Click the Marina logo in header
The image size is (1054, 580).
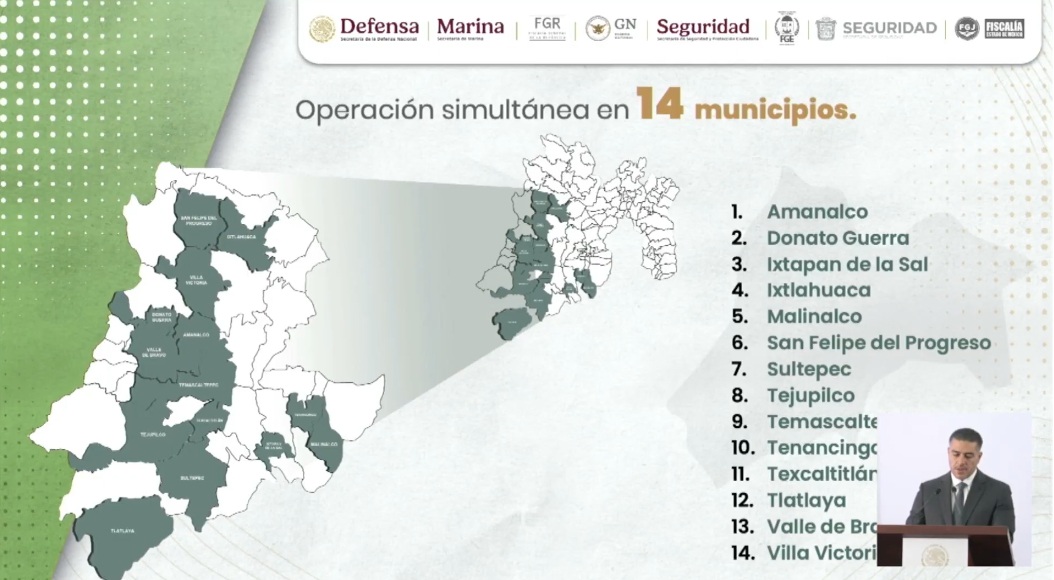(x=470, y=29)
